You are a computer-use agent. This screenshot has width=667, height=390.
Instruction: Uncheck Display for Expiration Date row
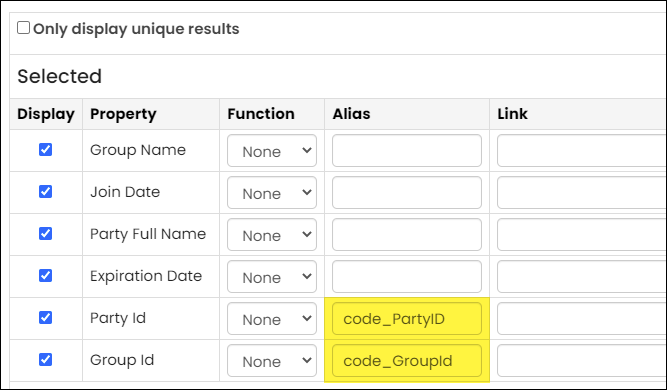click(46, 276)
